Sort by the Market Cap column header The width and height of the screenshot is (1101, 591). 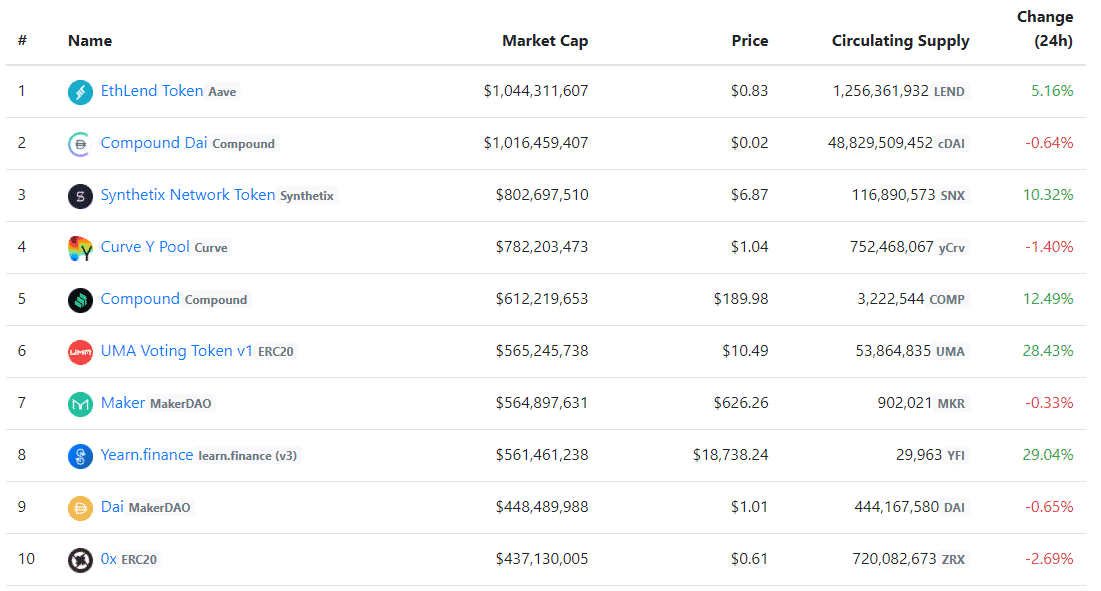tap(545, 41)
